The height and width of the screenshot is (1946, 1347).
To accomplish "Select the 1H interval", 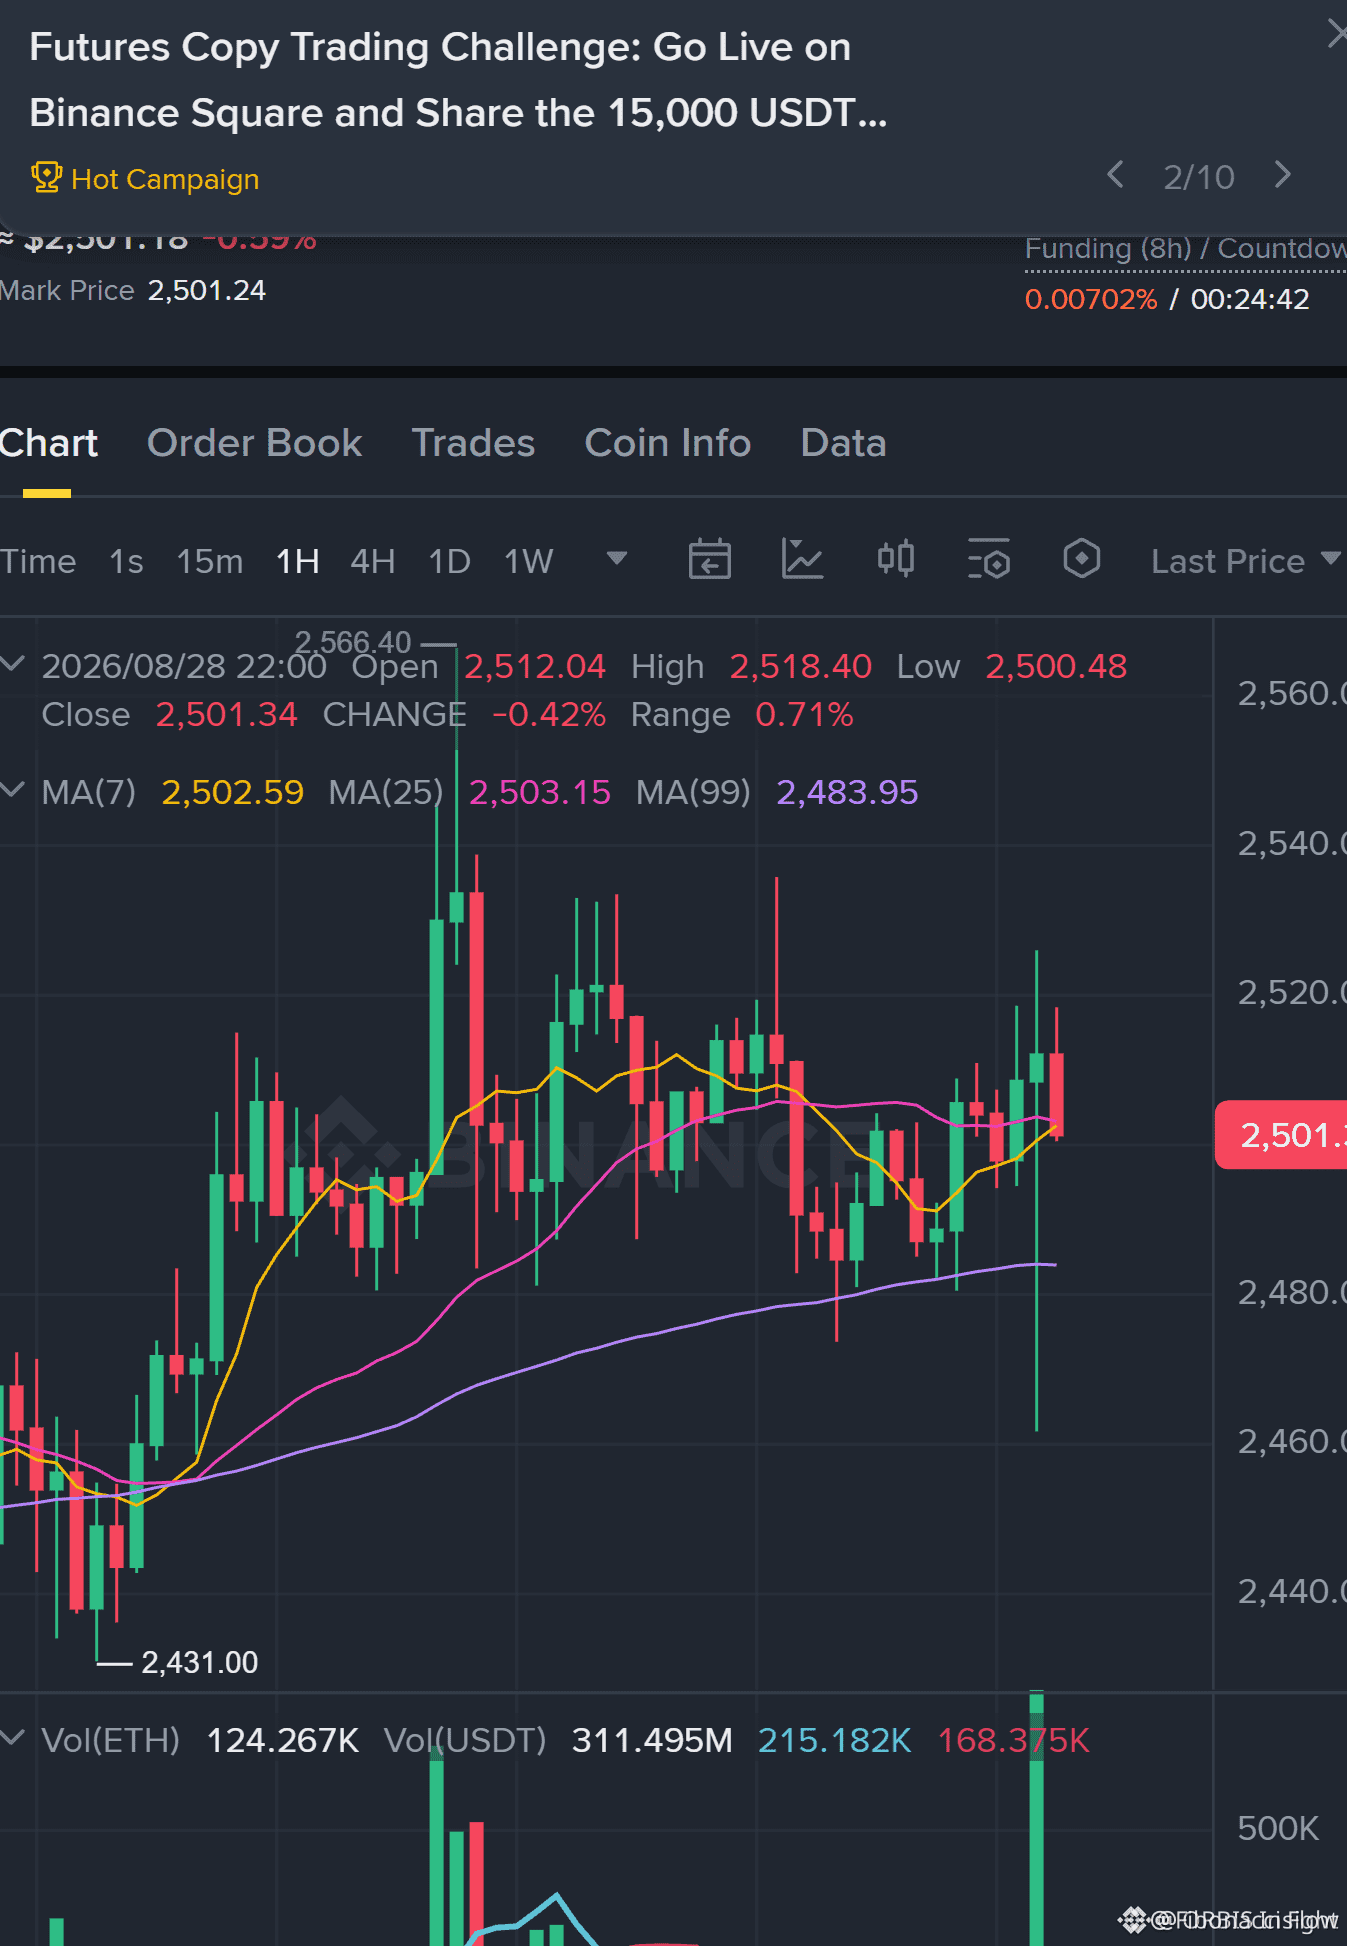I will [297, 561].
